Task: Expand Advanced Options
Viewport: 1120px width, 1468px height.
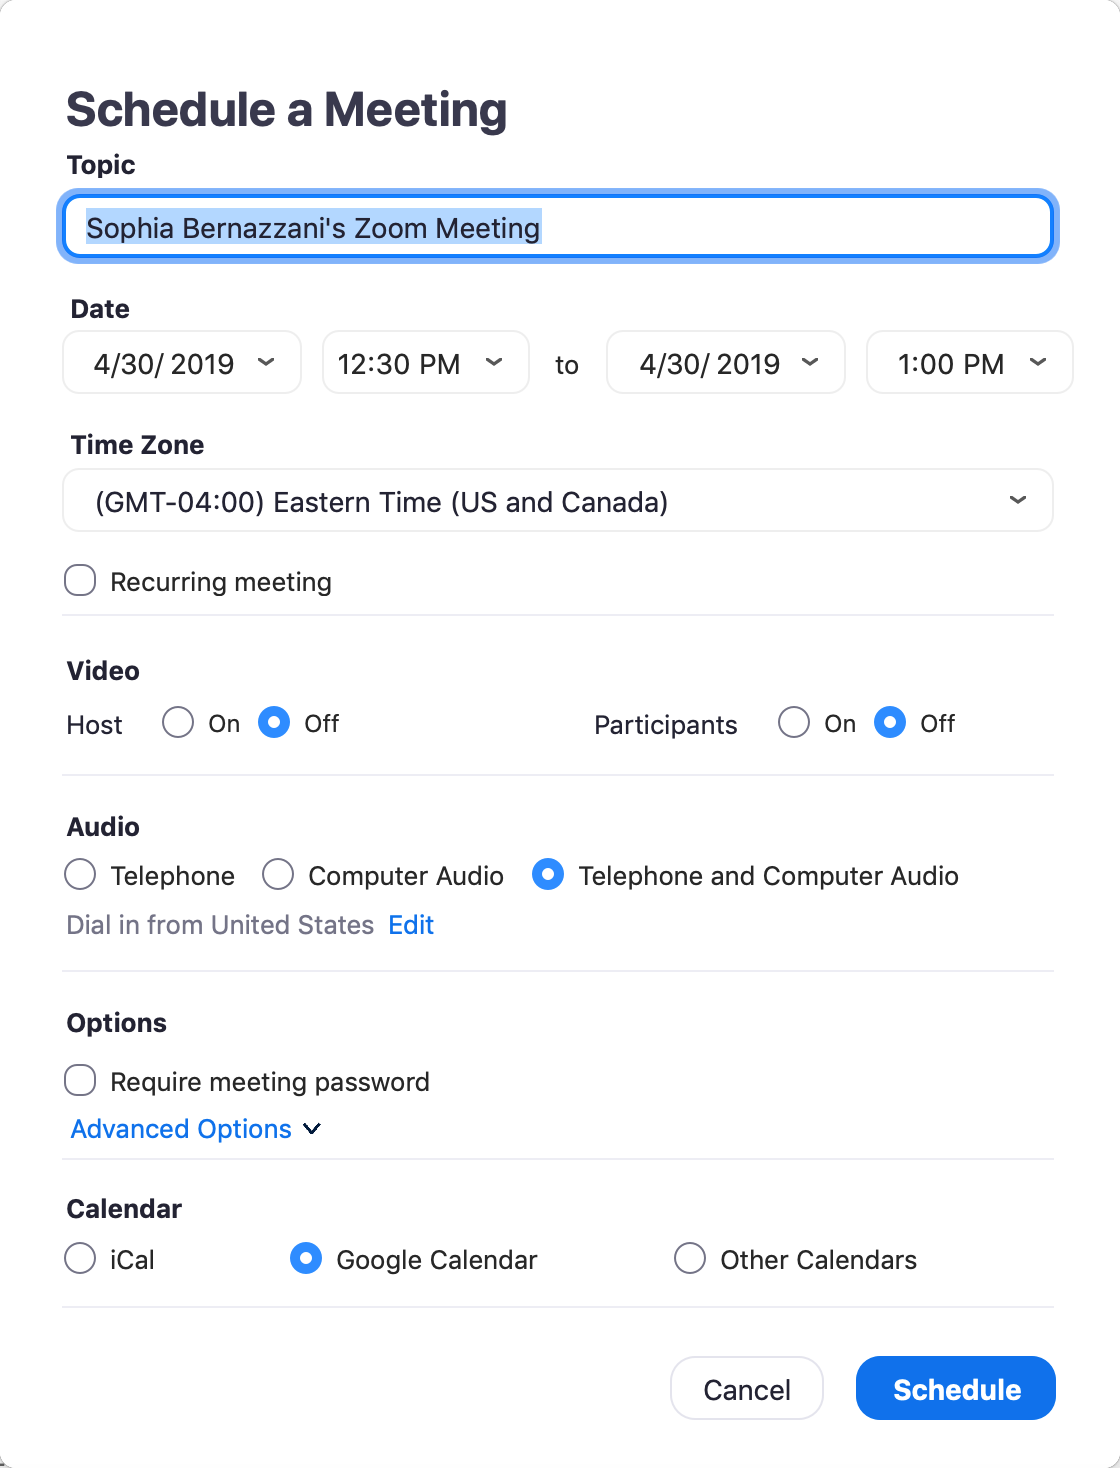Action: coord(196,1128)
